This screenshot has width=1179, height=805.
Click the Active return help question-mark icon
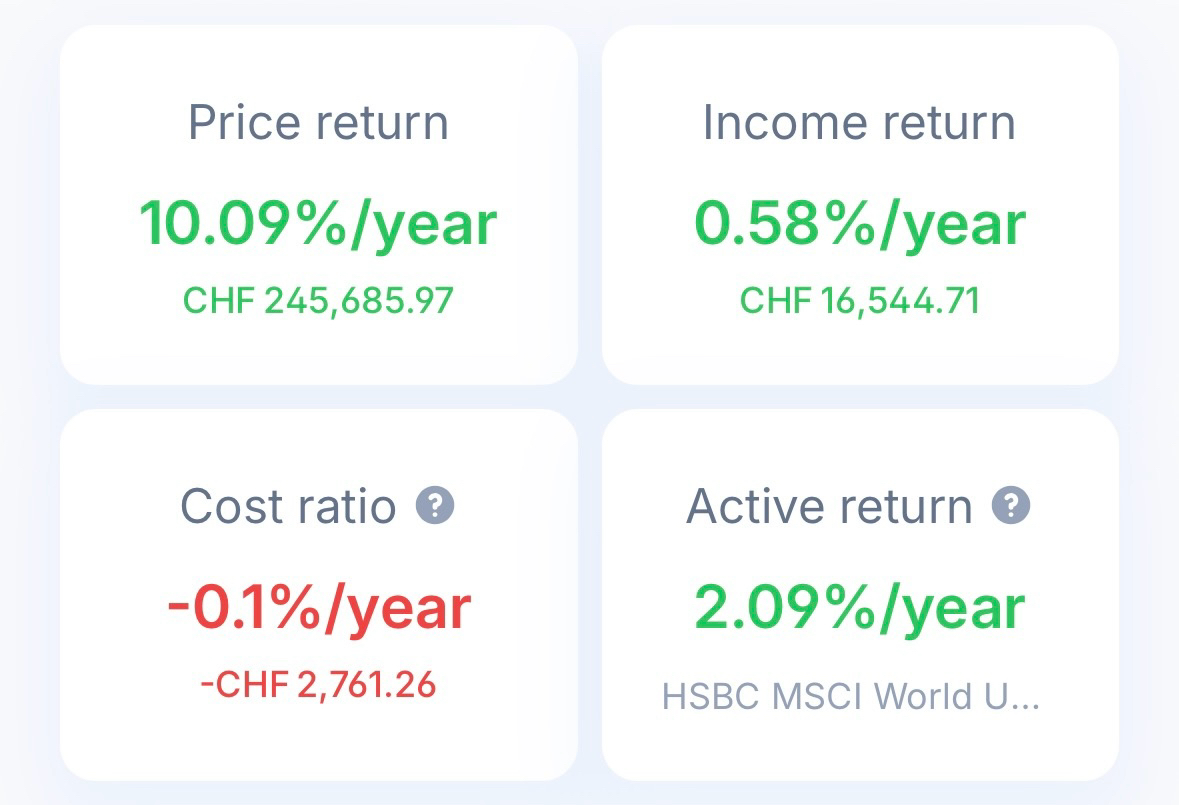(x=1010, y=505)
